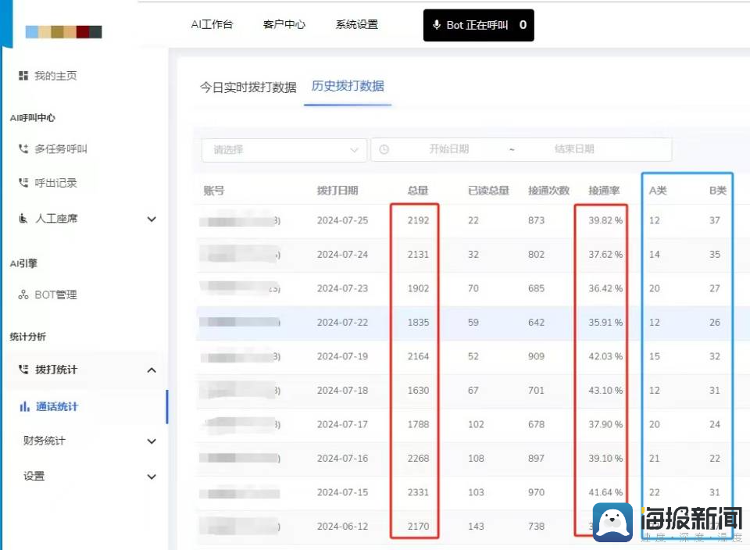Click the logo in the top-left corner

64,32
